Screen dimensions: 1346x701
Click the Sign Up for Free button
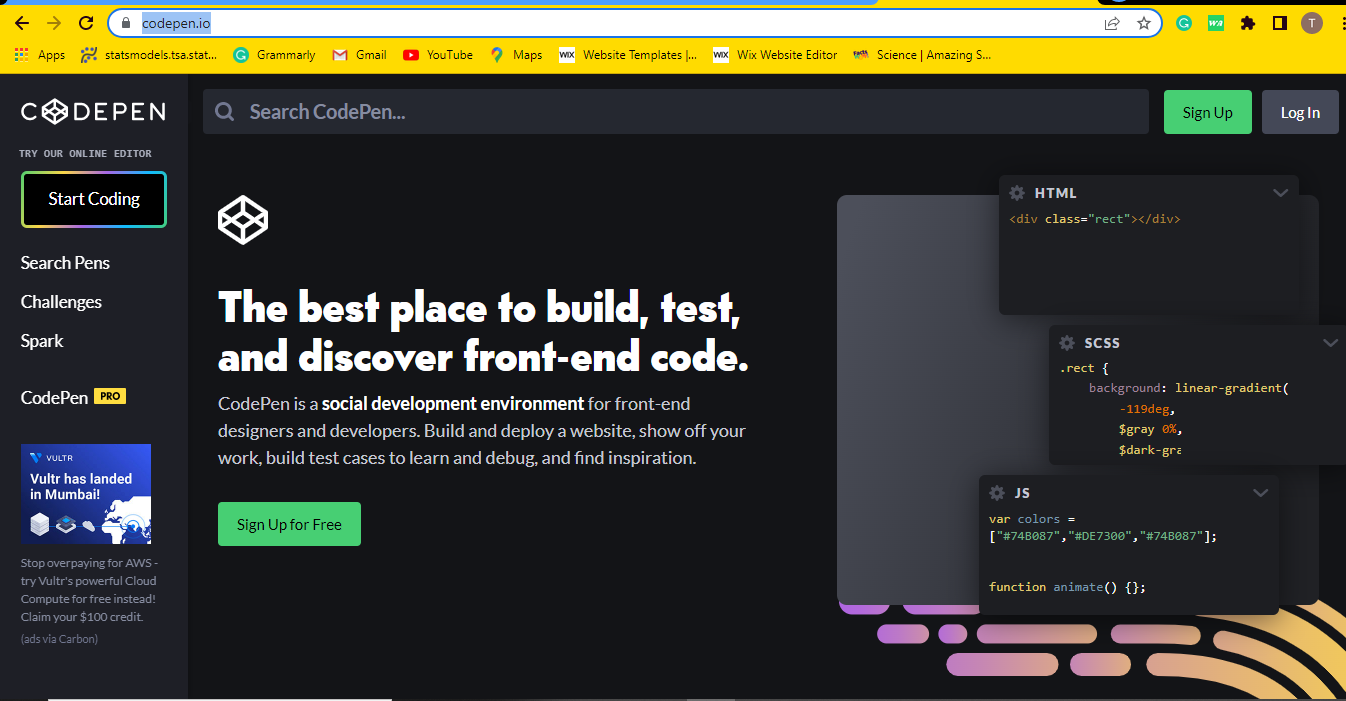tap(289, 524)
